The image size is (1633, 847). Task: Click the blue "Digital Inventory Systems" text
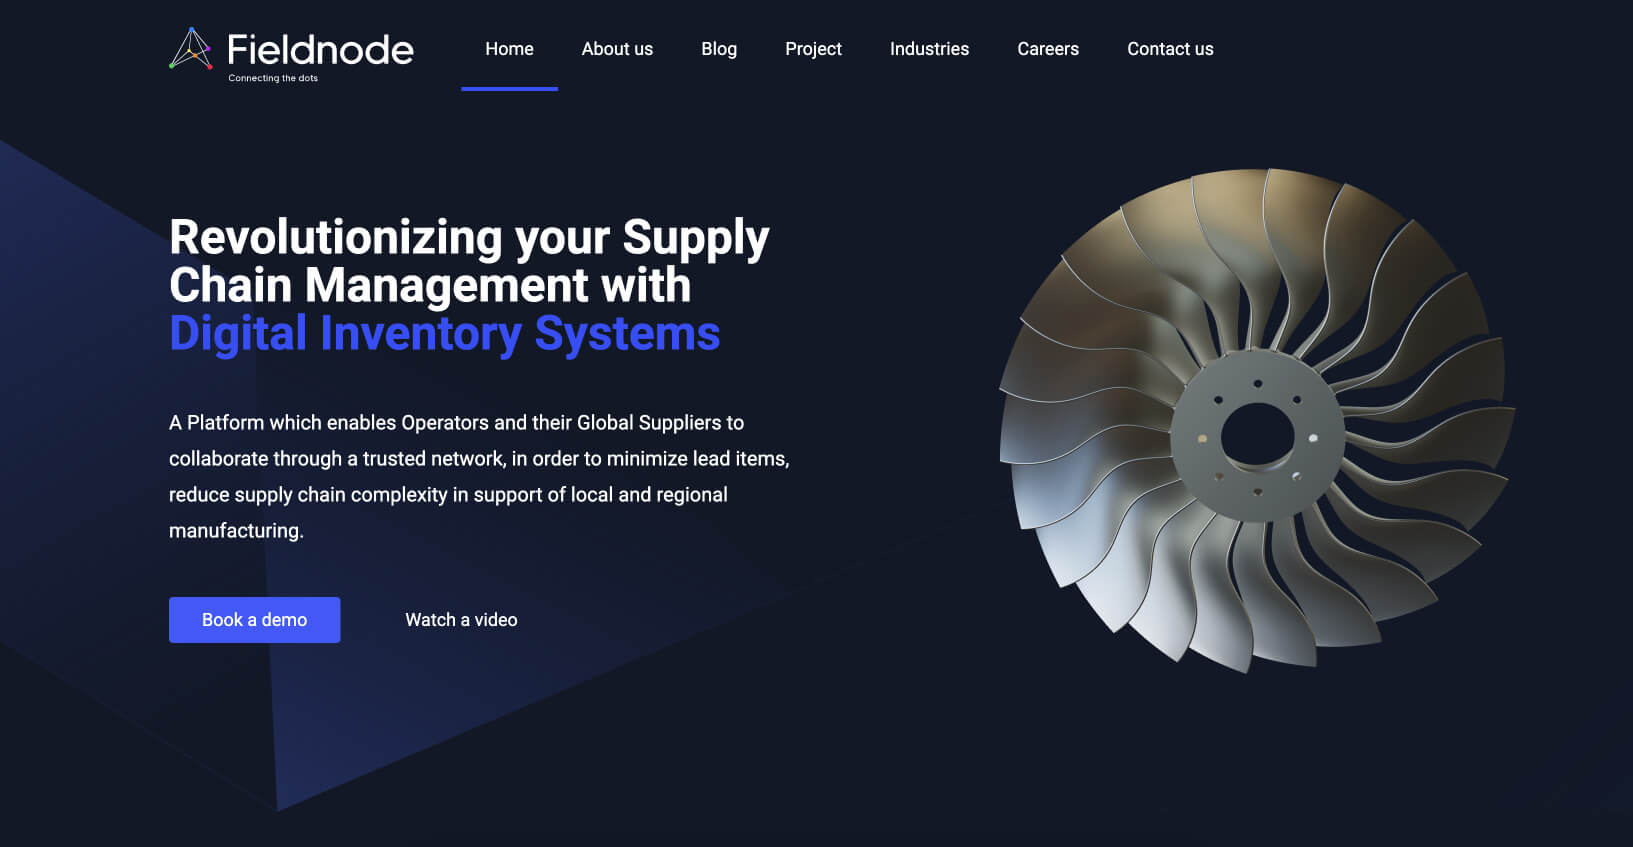pyautogui.click(x=444, y=334)
